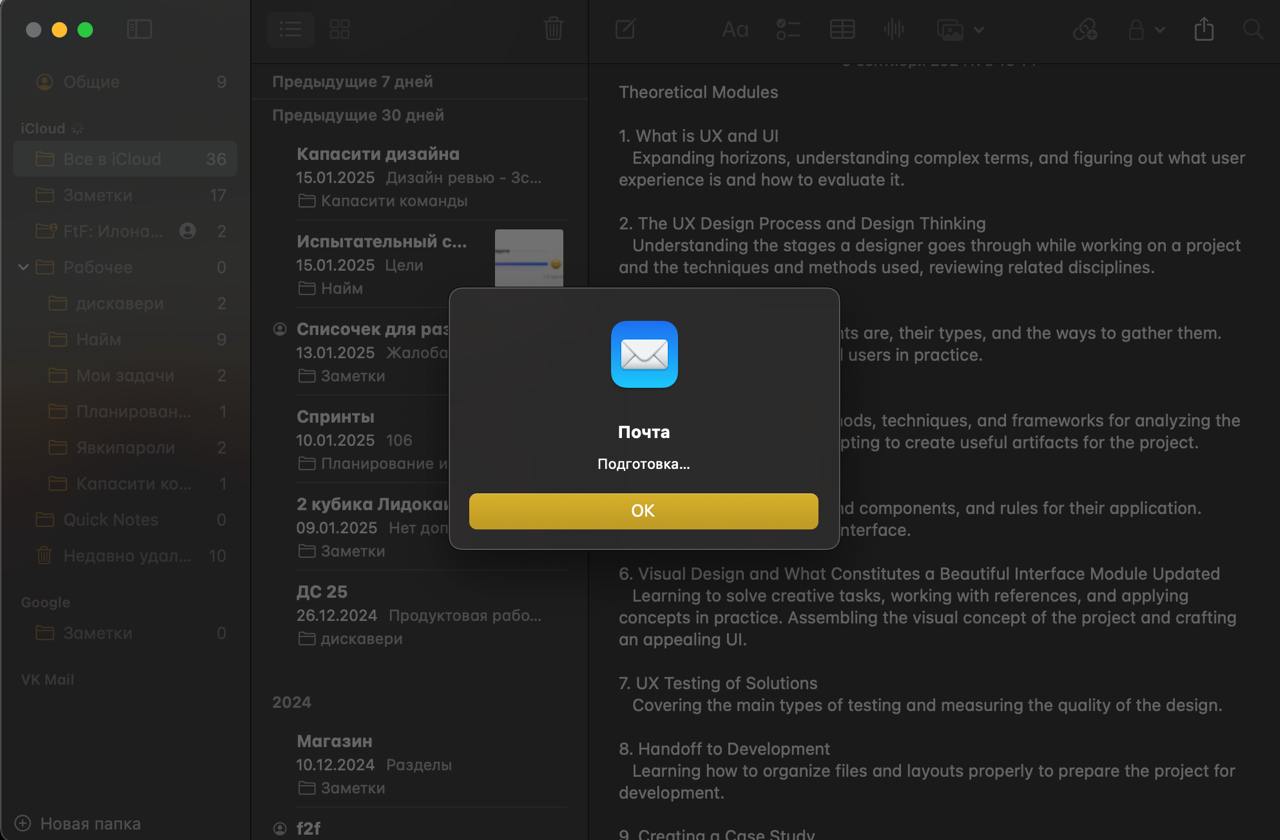
Task: Open the media insert photo dropdown
Action: point(960,30)
